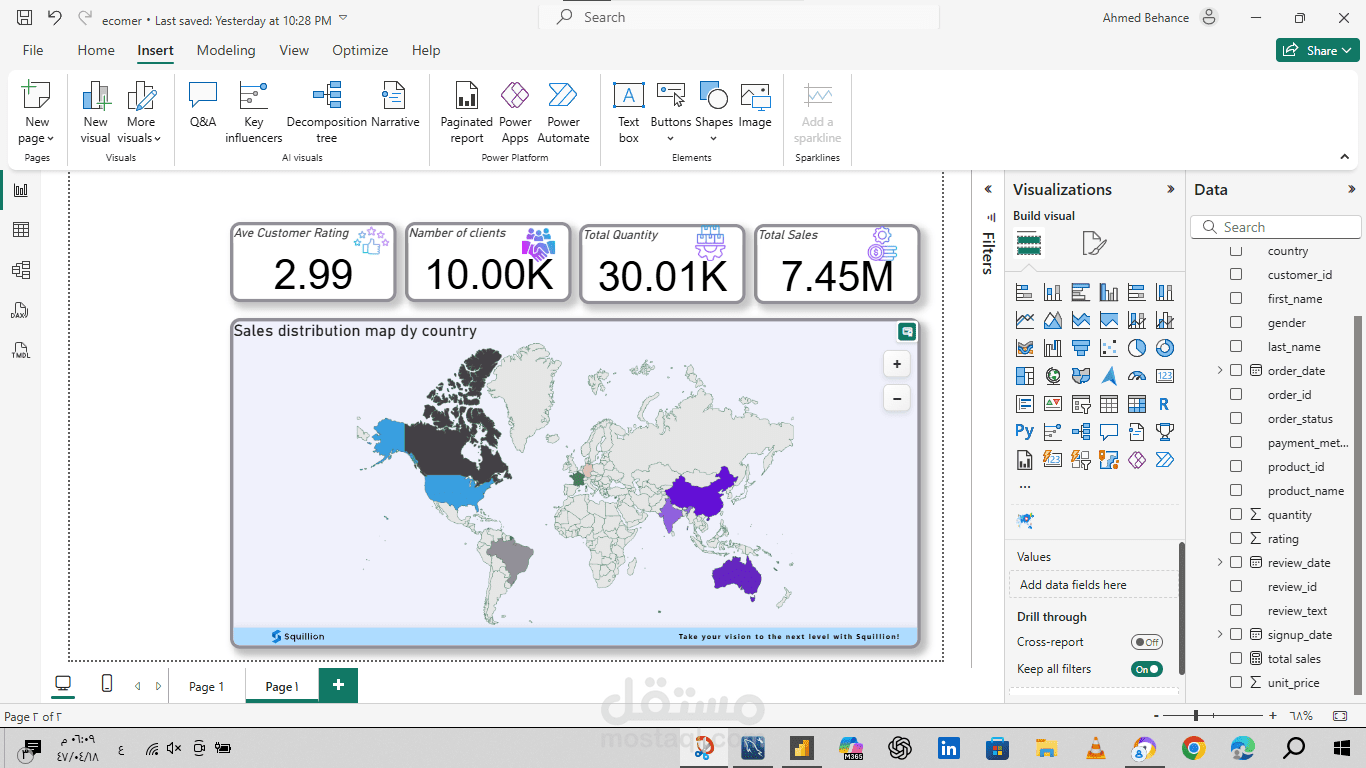1366x768 pixels.
Task: Switch to Table view in sidebar
Action: coord(21,230)
